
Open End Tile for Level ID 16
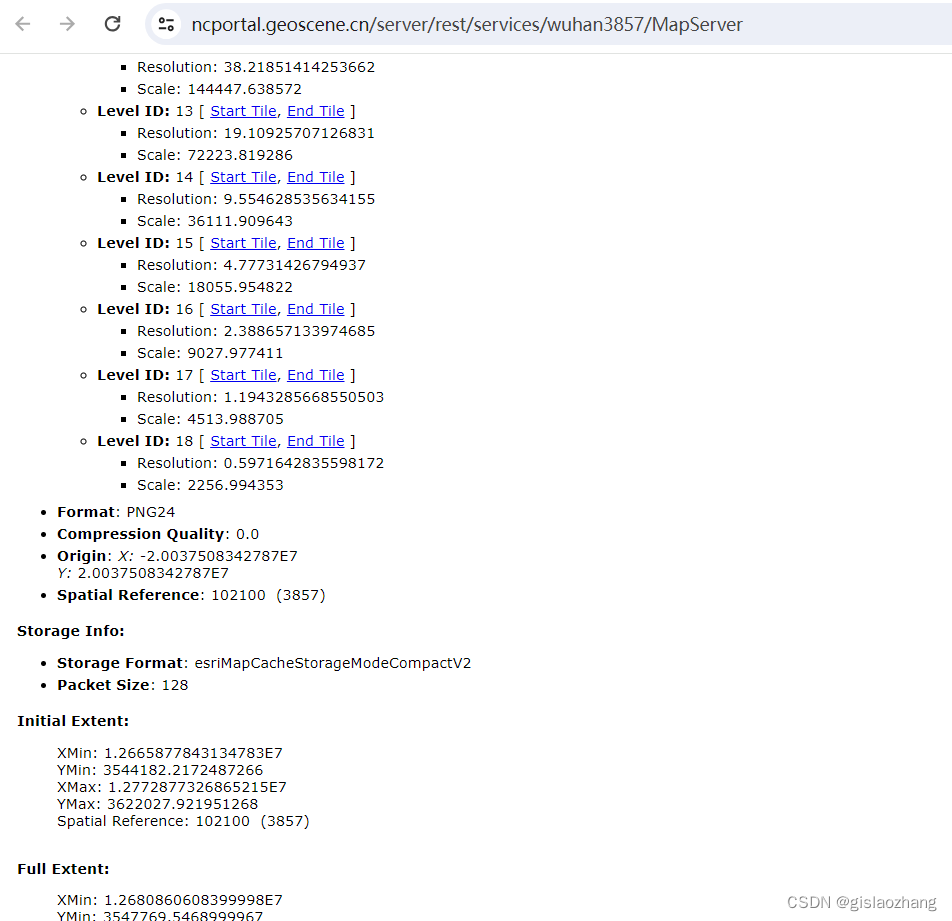click(315, 308)
